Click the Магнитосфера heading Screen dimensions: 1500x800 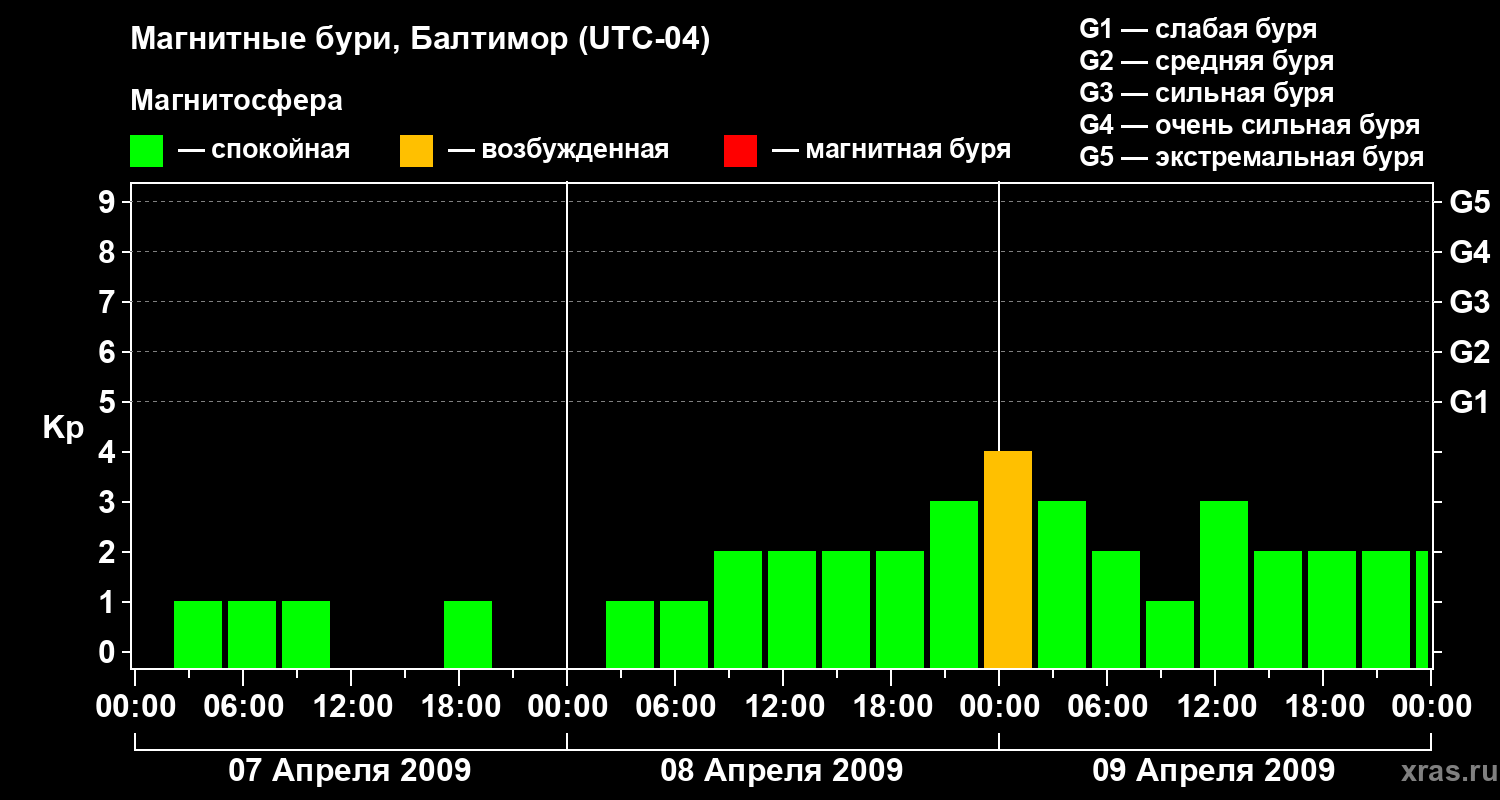[x=237, y=101]
